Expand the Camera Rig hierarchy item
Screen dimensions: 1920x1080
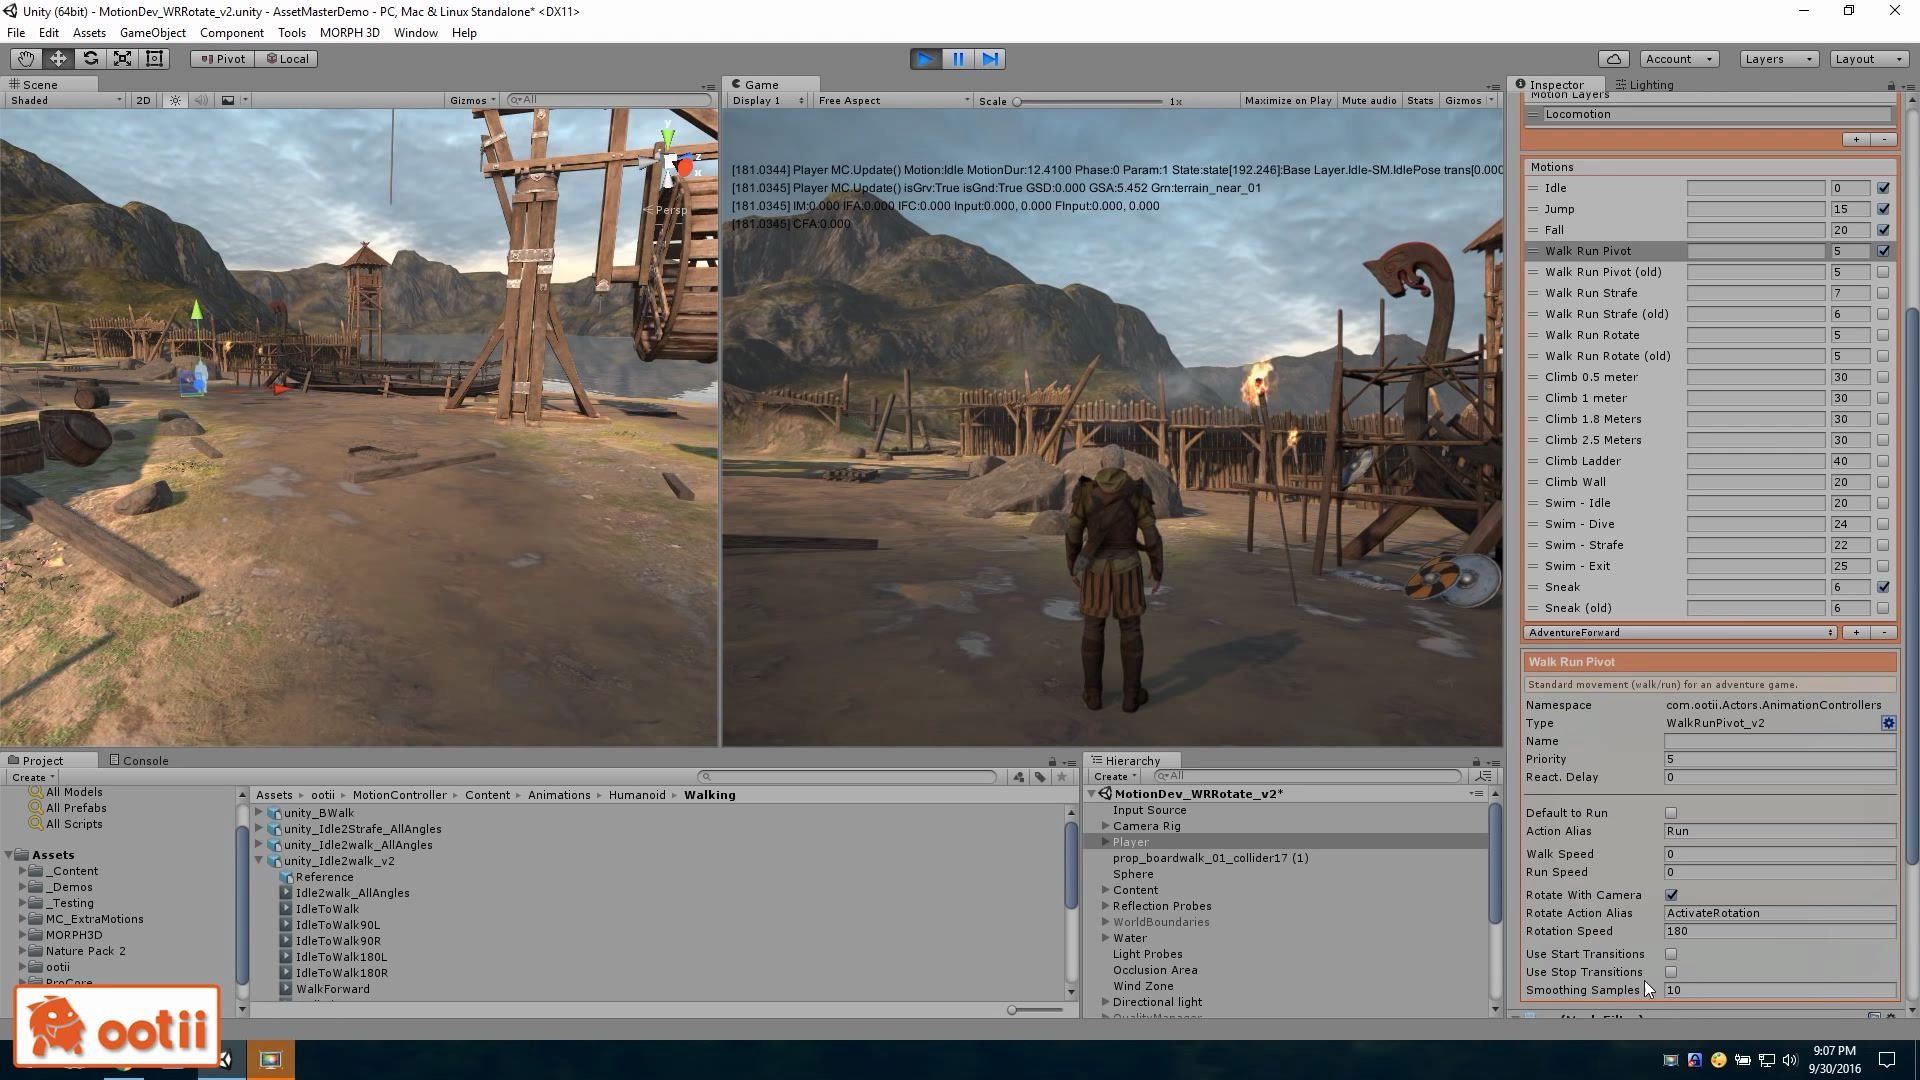pos(1106,826)
